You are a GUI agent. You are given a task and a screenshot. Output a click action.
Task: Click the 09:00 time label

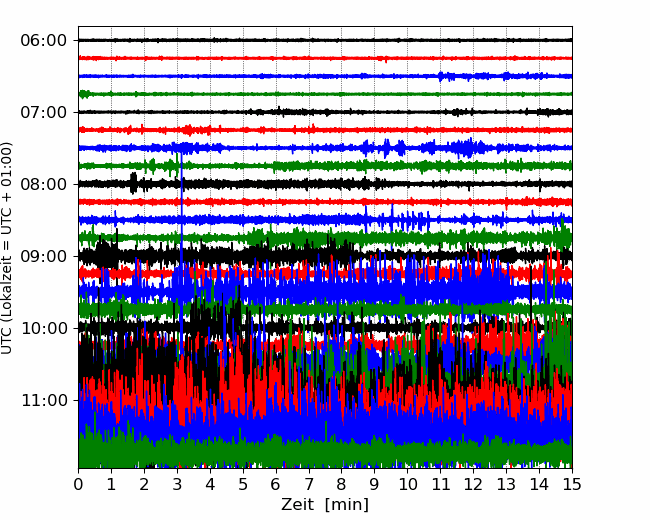(x=44, y=256)
